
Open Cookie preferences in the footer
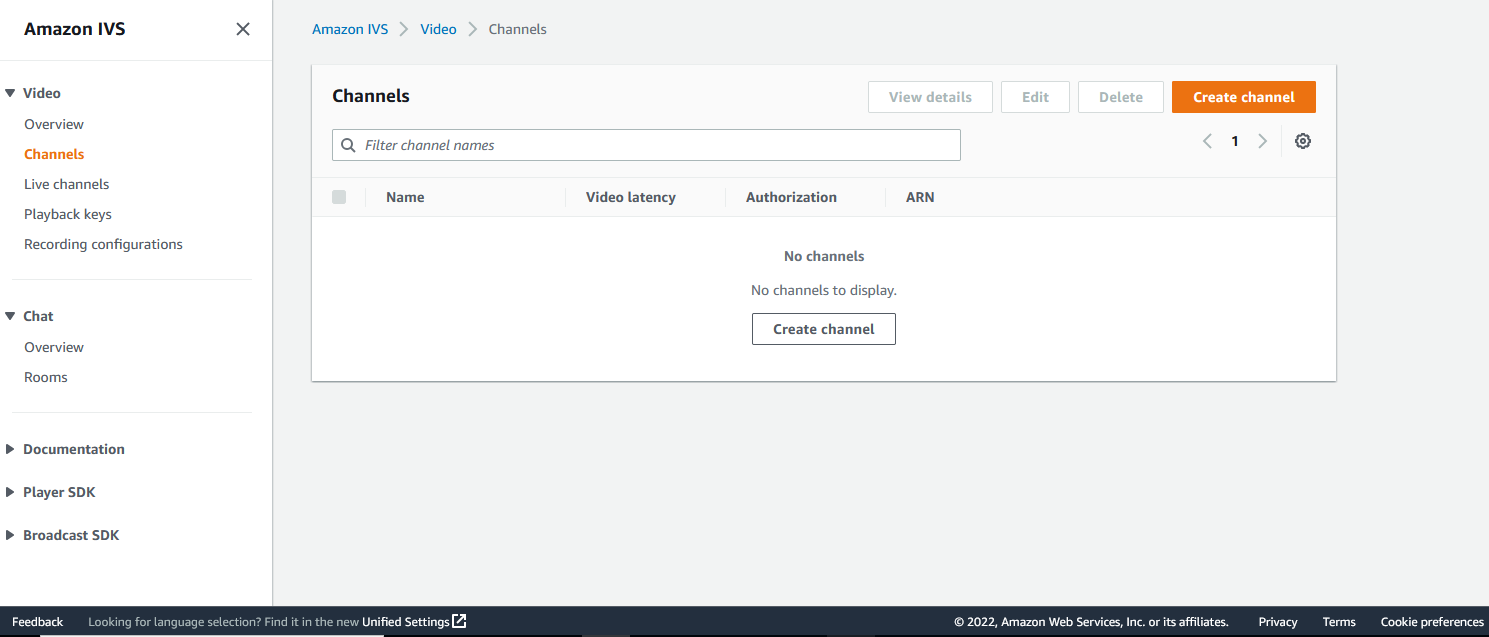point(1432,620)
